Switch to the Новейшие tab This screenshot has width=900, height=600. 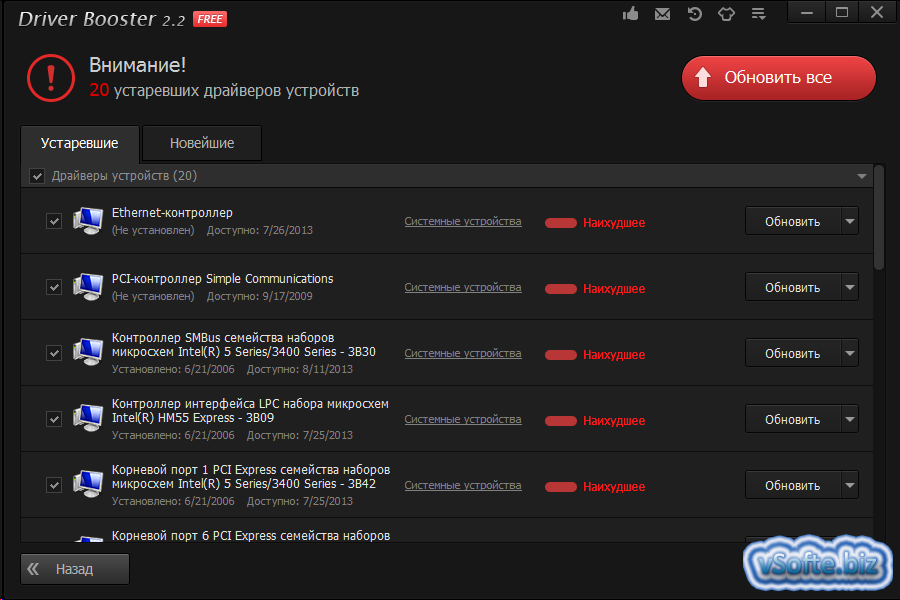[202, 143]
